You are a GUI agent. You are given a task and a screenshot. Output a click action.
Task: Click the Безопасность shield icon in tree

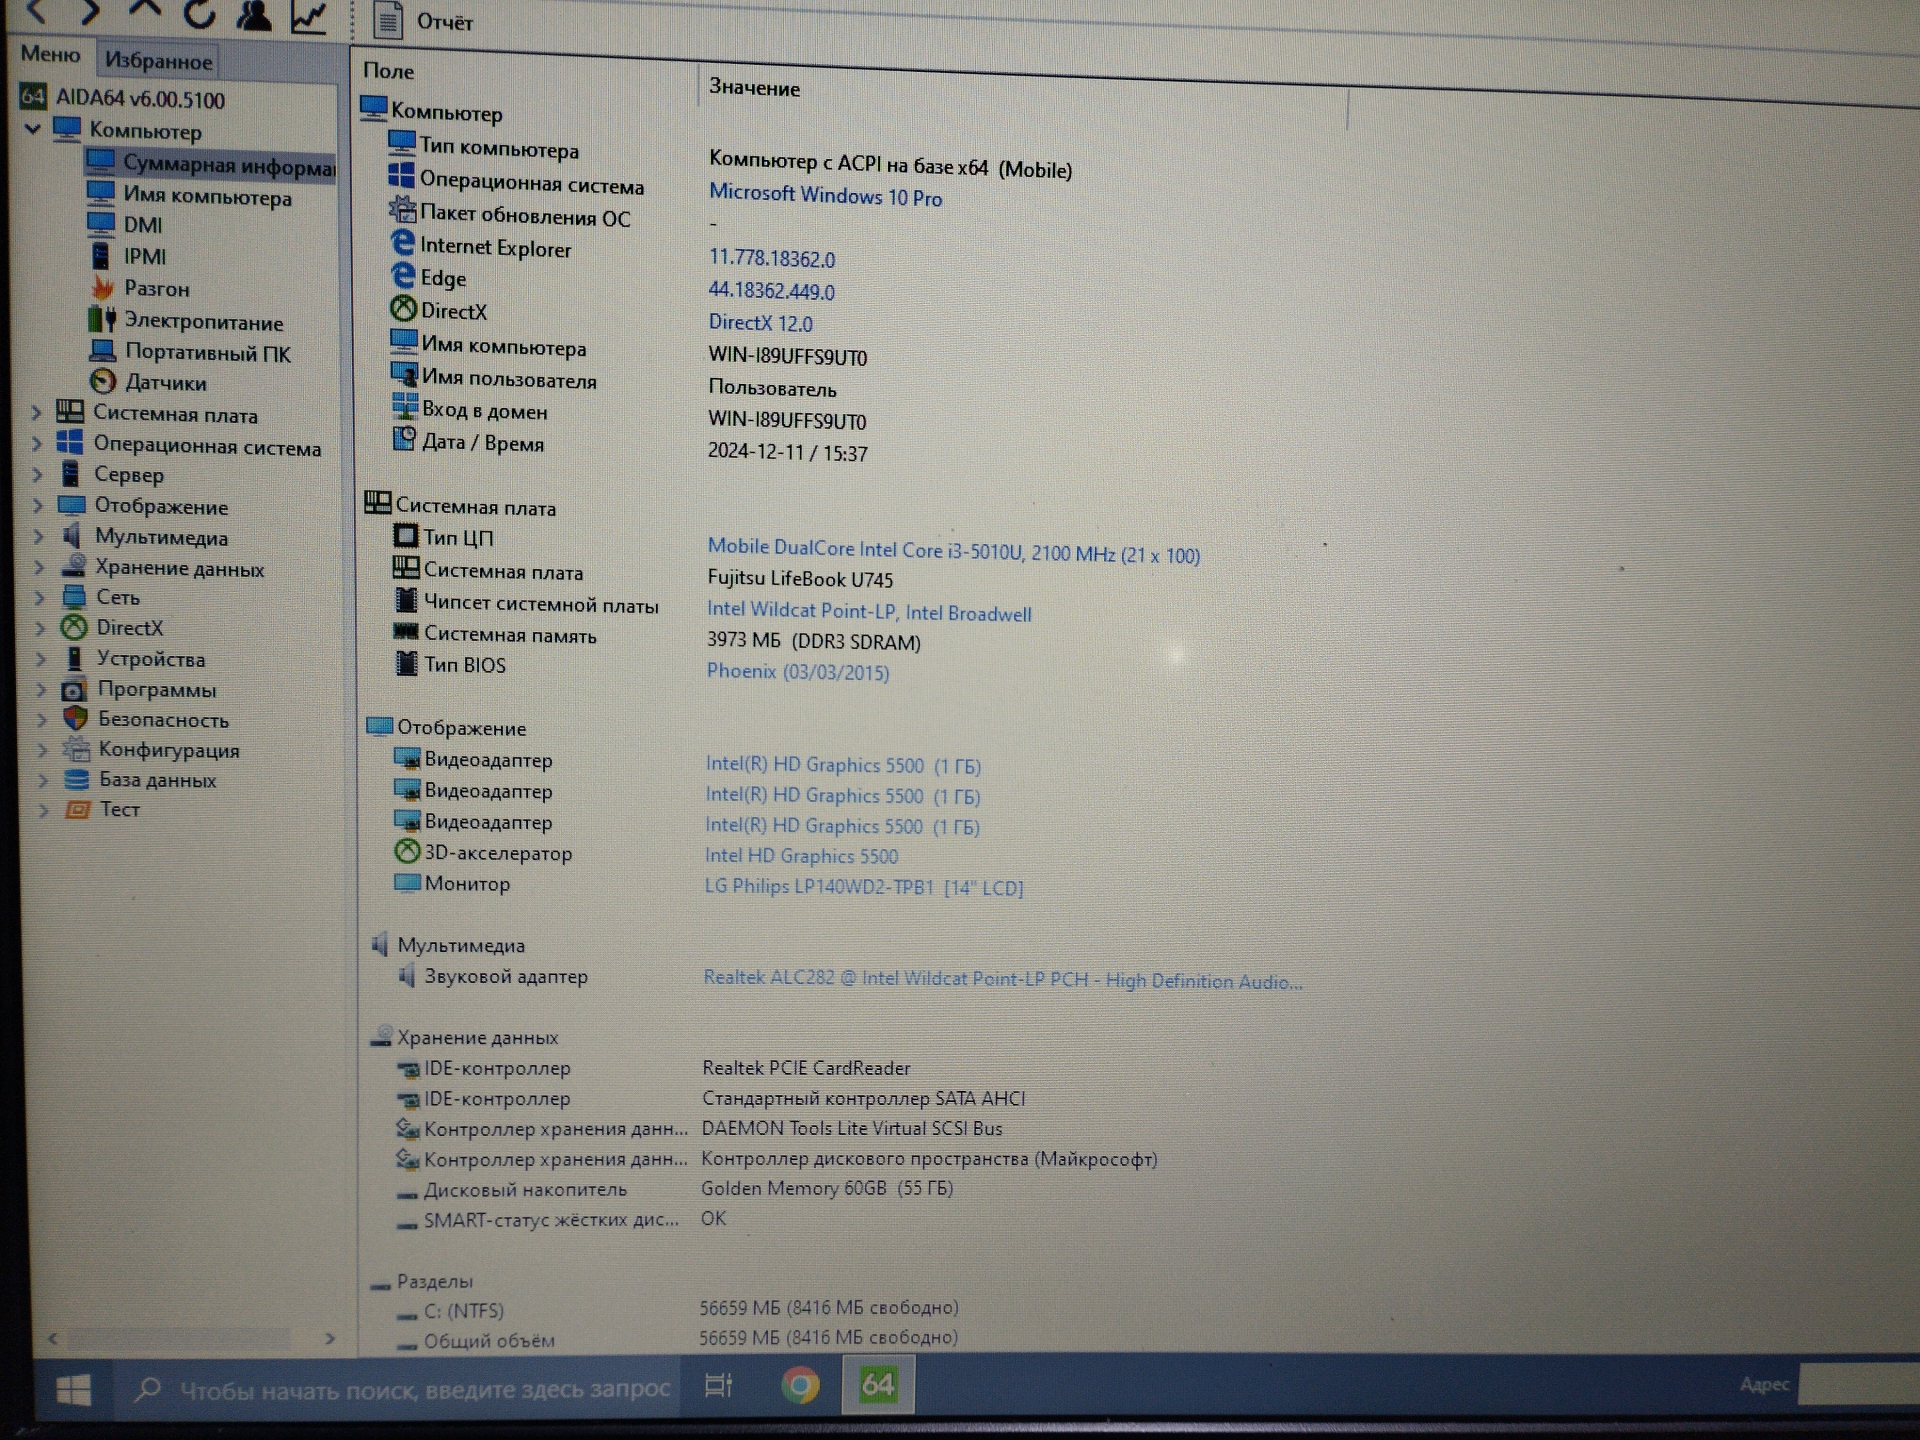click(x=75, y=718)
